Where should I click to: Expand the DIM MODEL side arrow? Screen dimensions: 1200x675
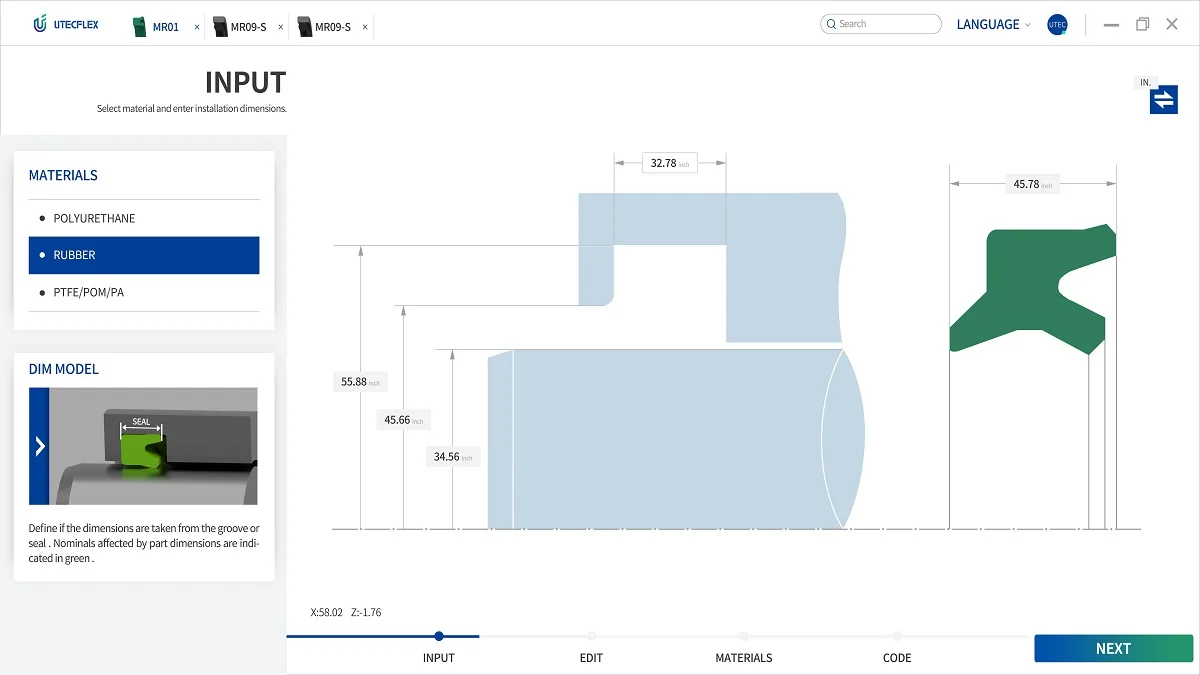click(x=39, y=446)
